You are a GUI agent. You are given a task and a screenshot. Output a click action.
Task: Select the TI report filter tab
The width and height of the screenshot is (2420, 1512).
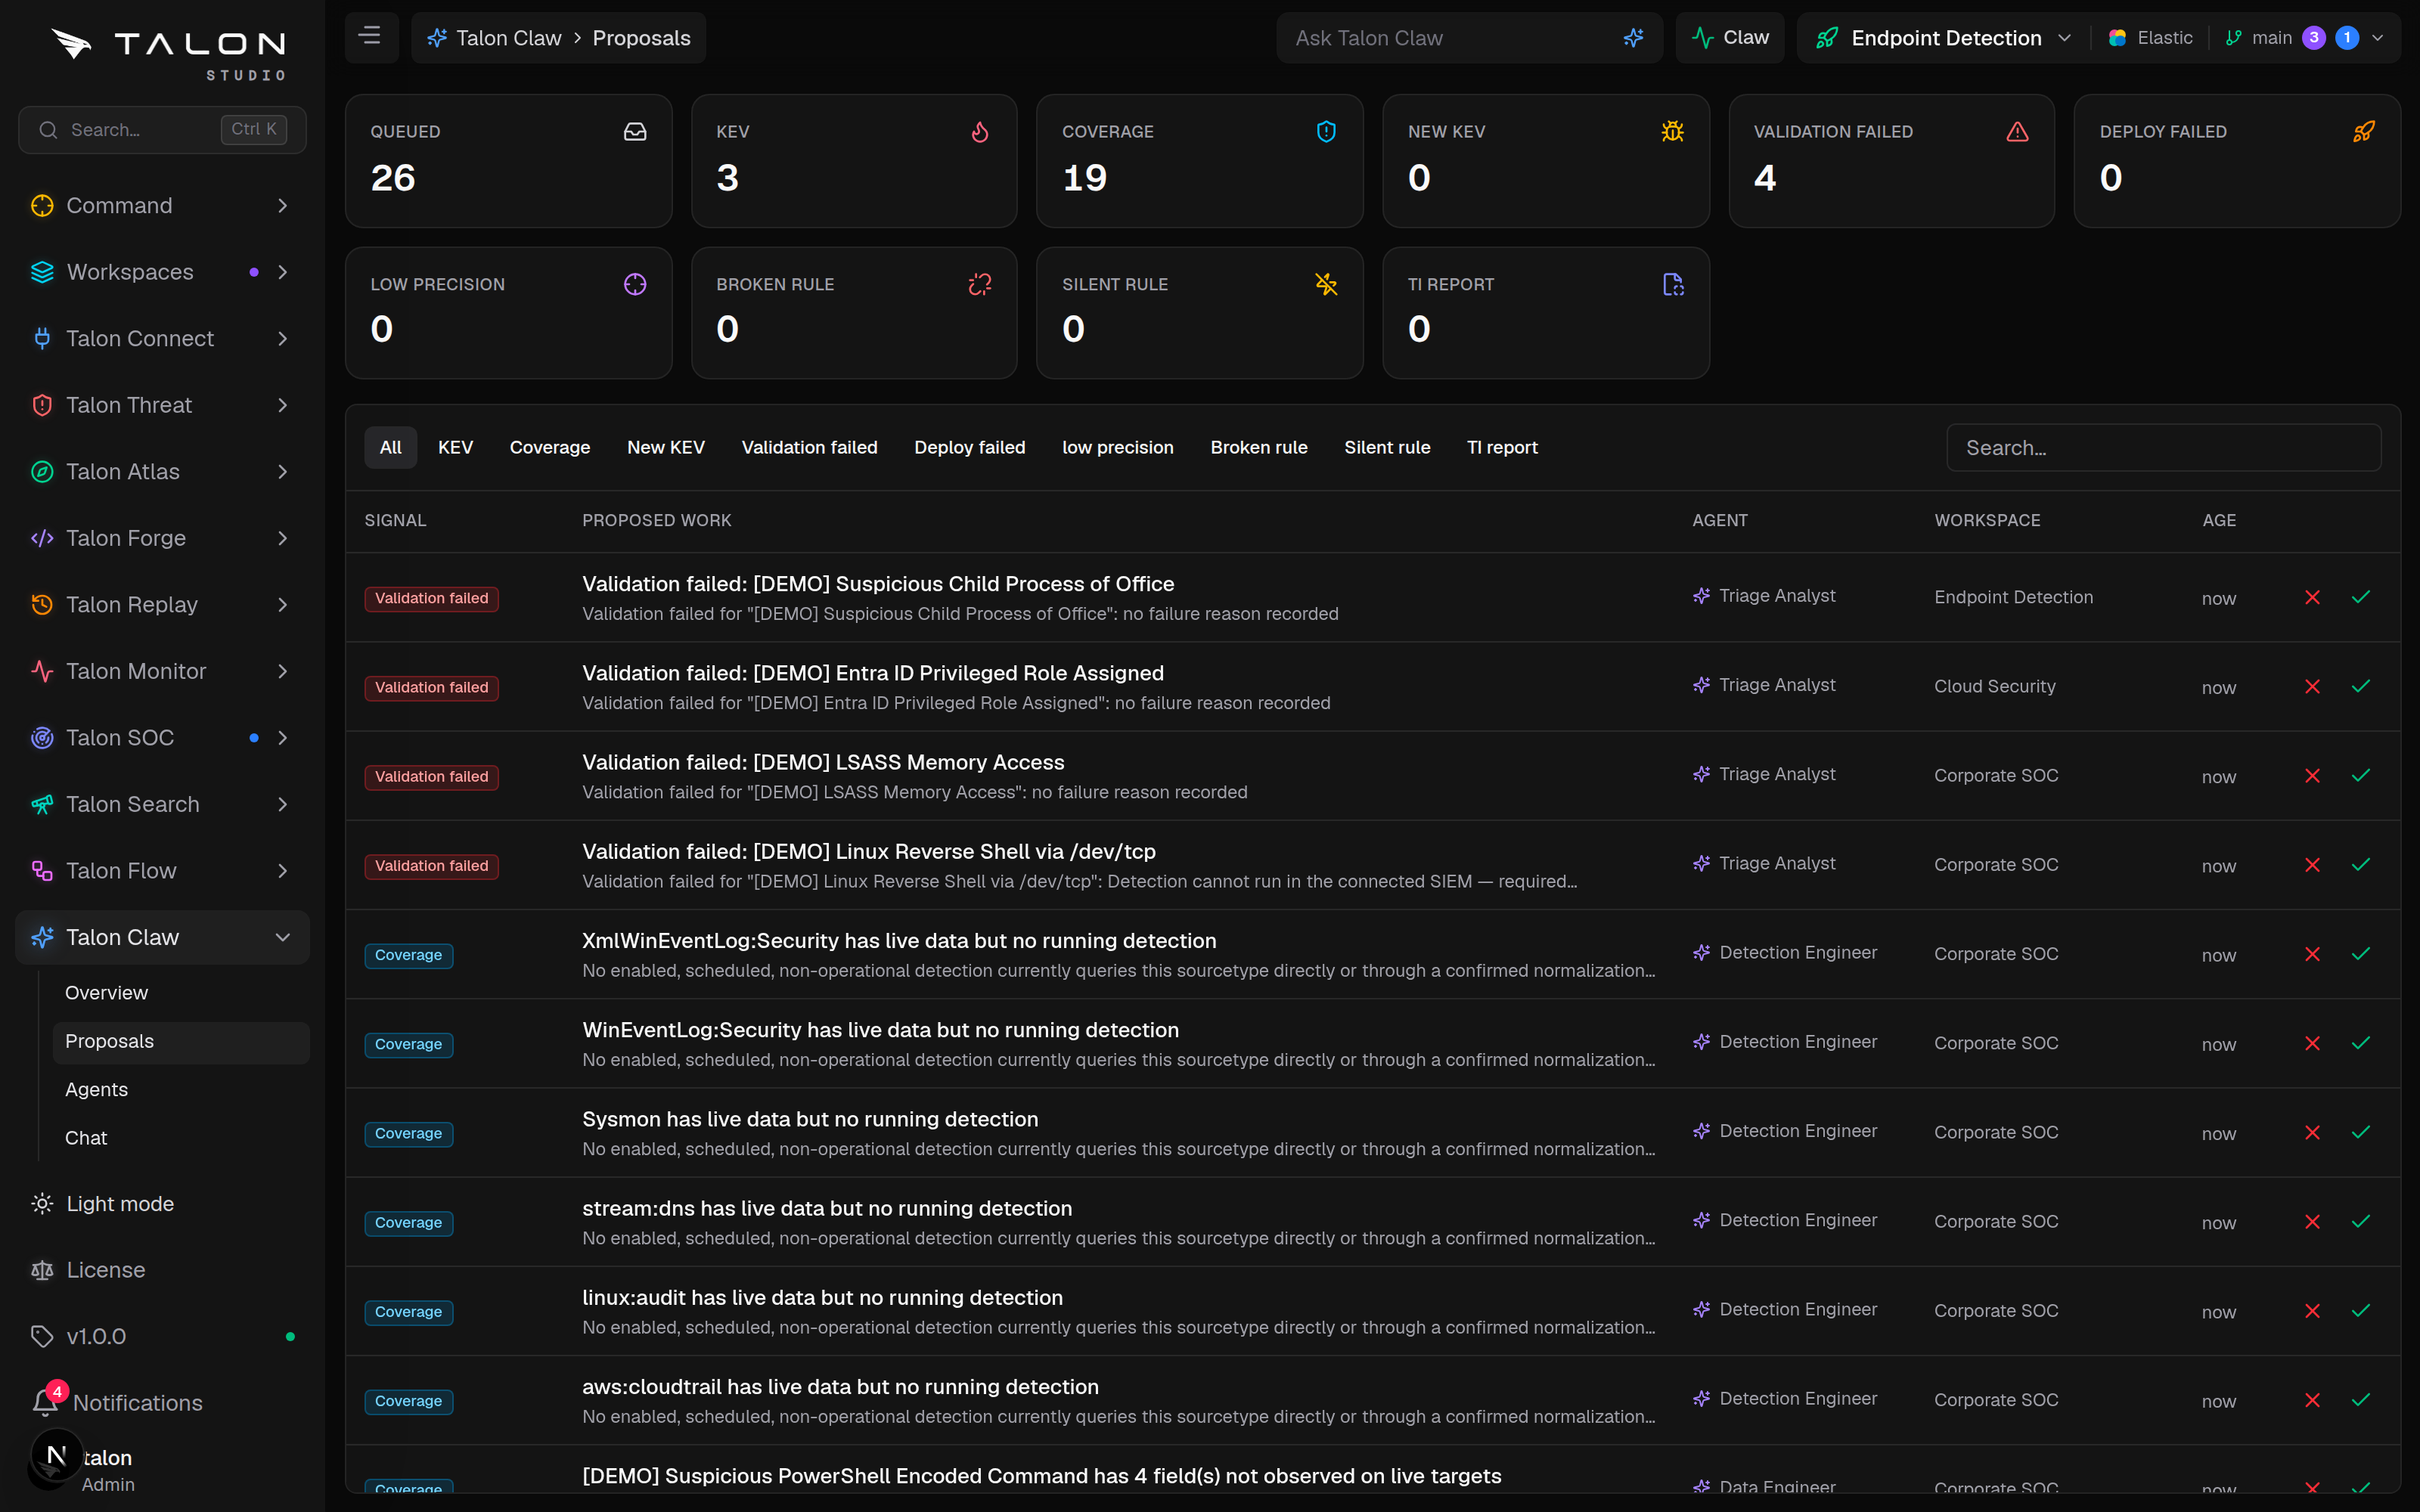coord(1501,447)
